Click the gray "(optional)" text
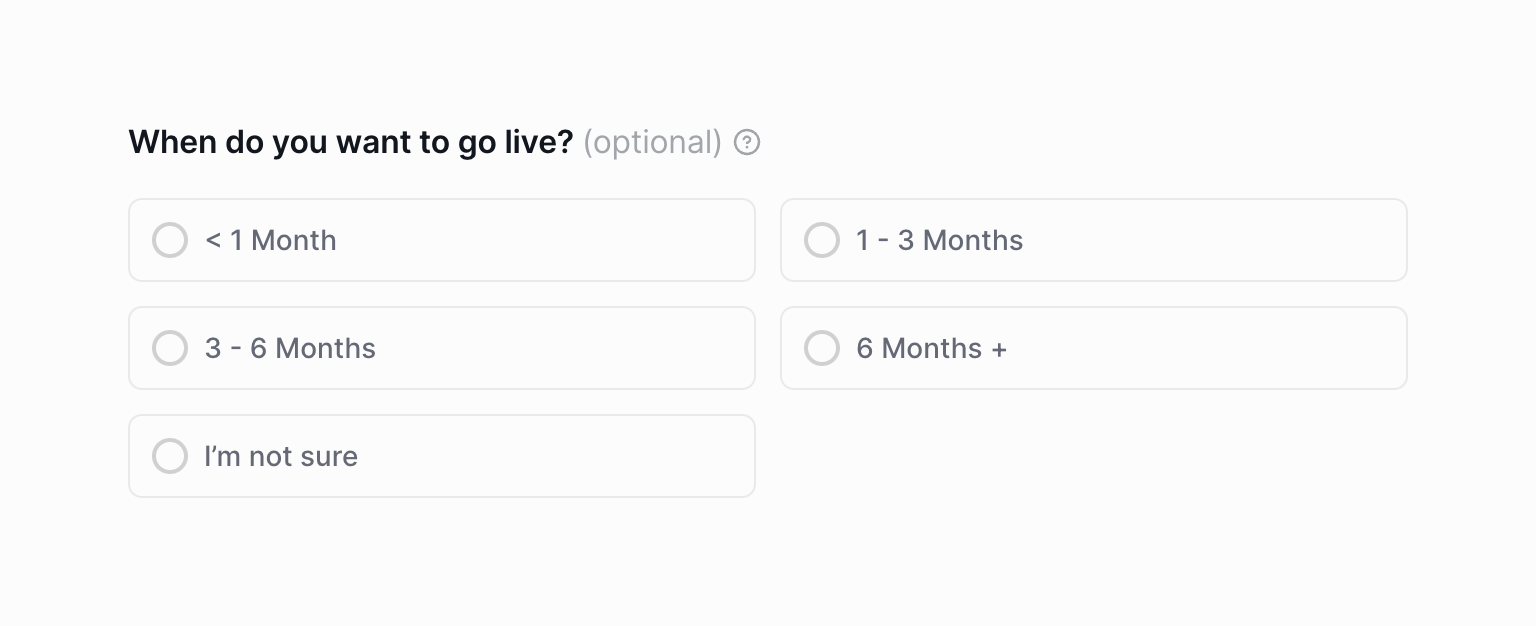The image size is (1536, 626). [x=652, y=143]
